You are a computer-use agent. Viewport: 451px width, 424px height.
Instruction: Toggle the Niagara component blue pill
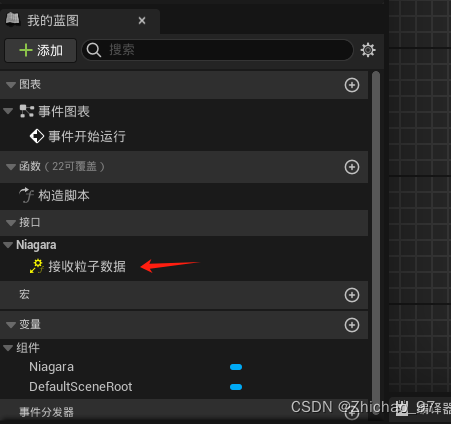point(236,367)
